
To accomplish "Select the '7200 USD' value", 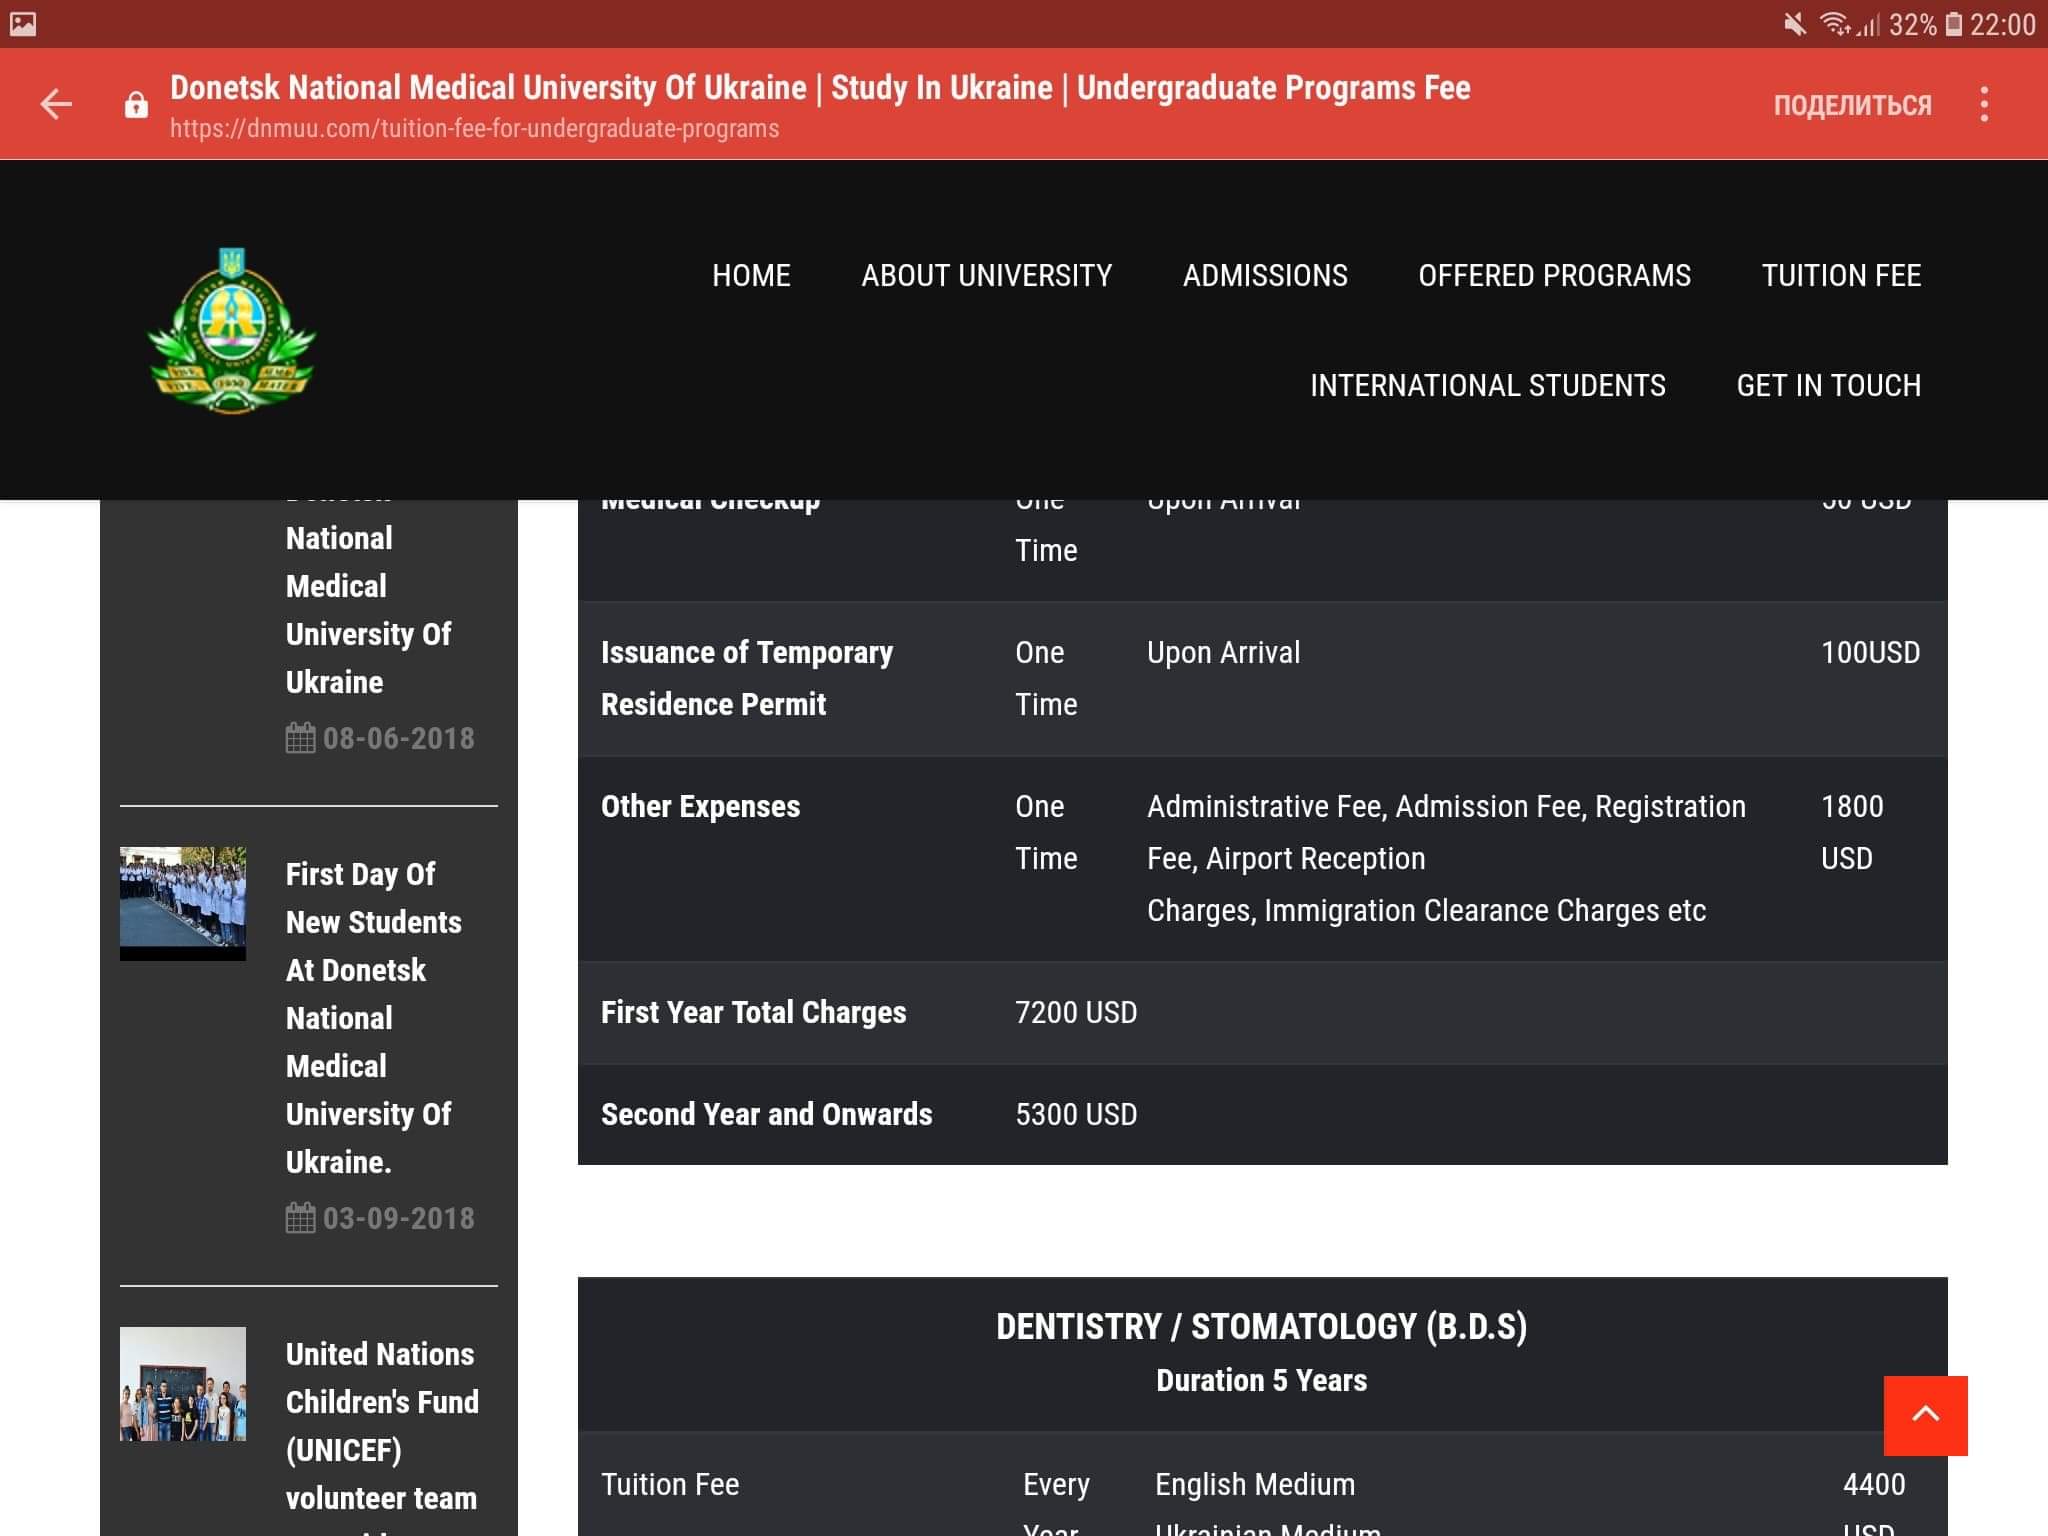I will point(1076,1012).
